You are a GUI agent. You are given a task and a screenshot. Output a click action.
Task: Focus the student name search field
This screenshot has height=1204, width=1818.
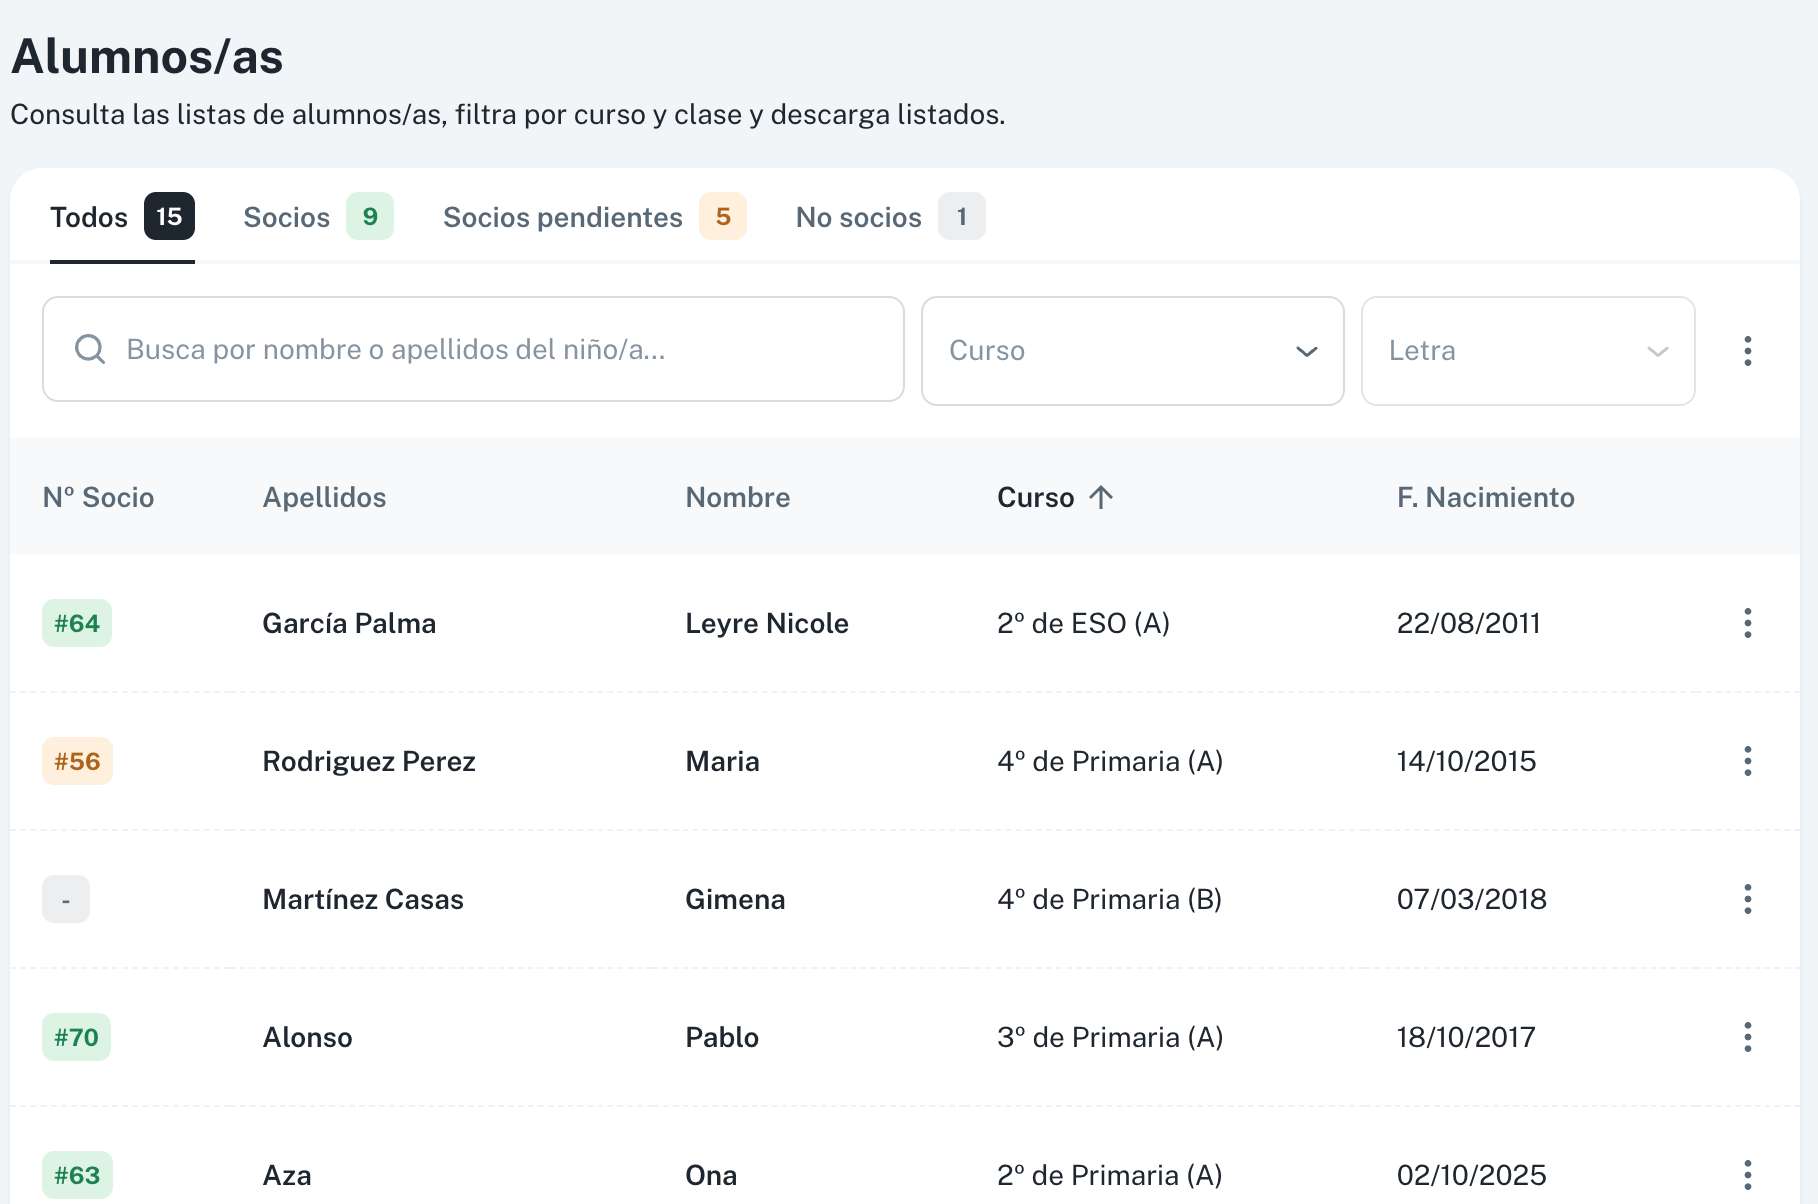[473, 349]
